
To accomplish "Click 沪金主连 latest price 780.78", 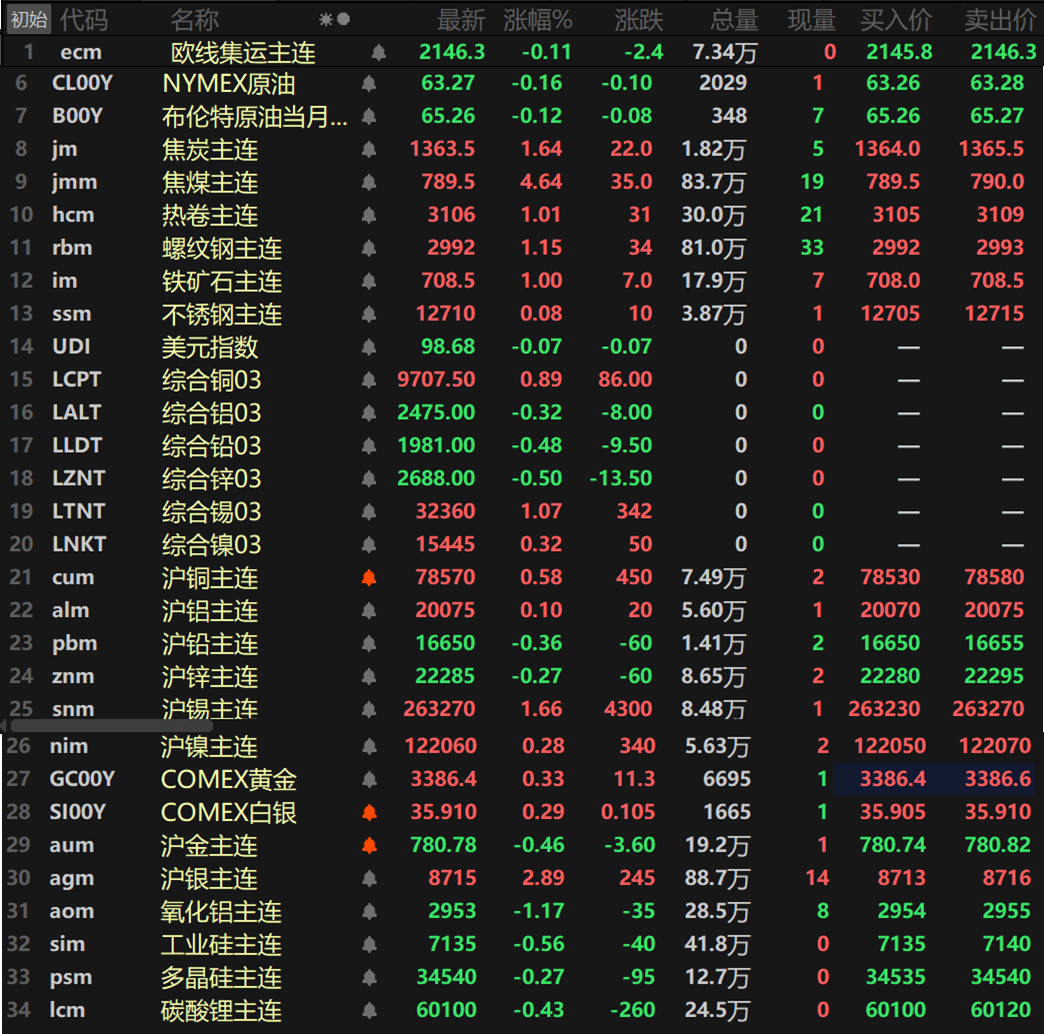I will tap(443, 845).
